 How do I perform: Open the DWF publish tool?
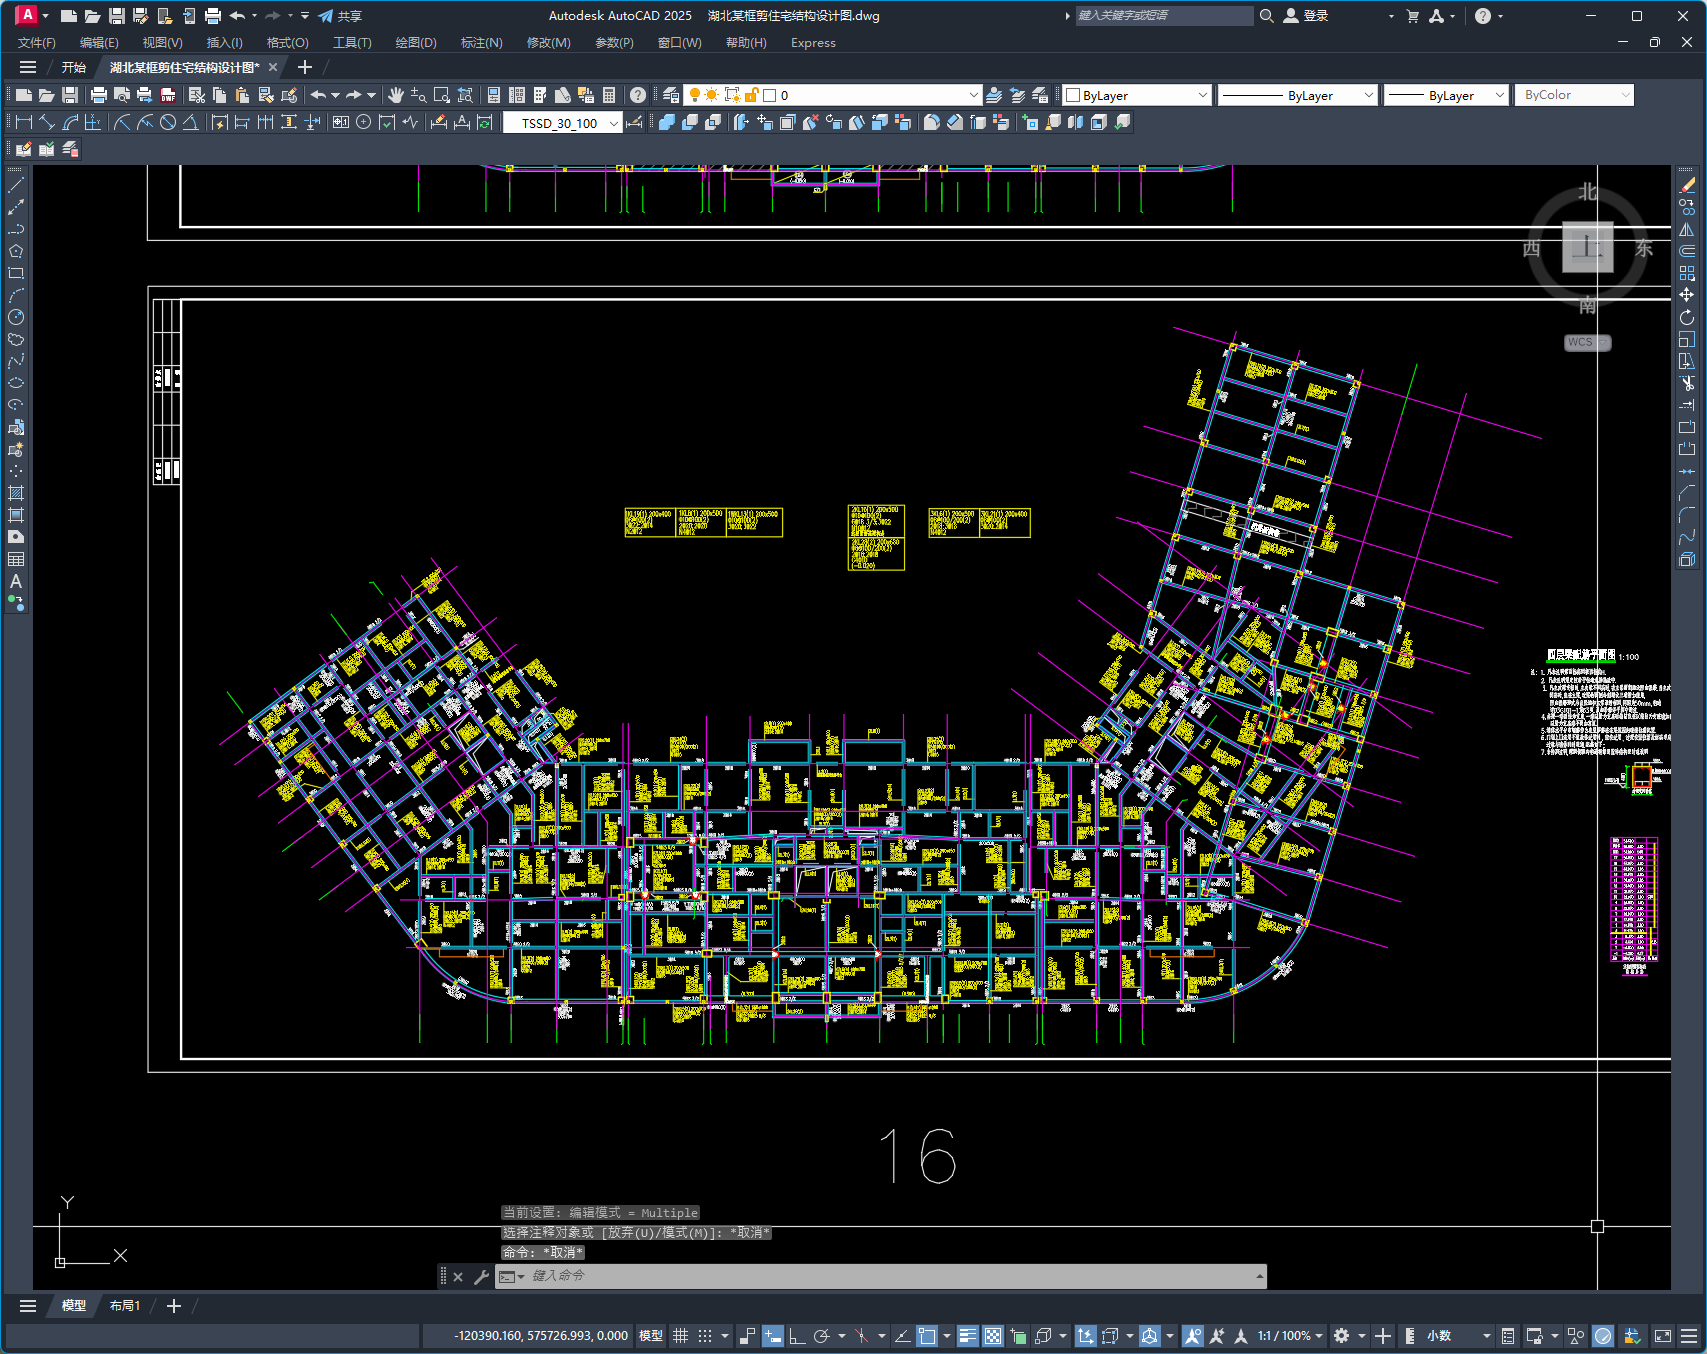pyautogui.click(x=168, y=95)
